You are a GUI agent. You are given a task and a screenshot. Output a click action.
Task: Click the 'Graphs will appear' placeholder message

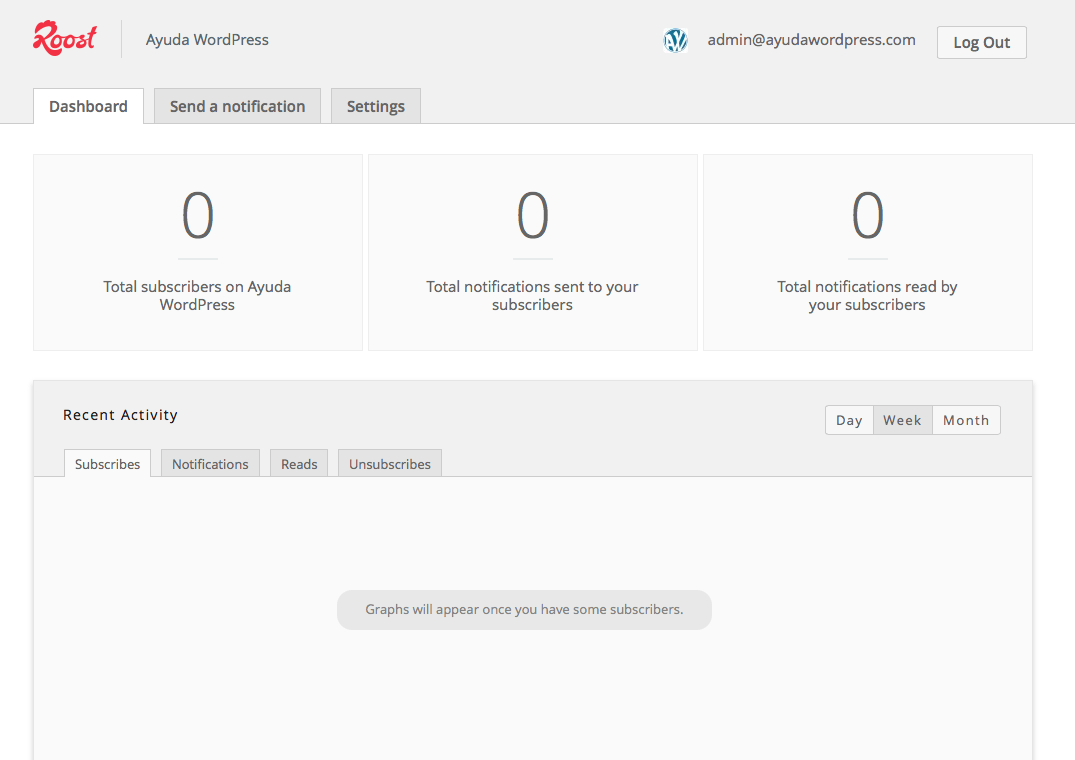[524, 609]
